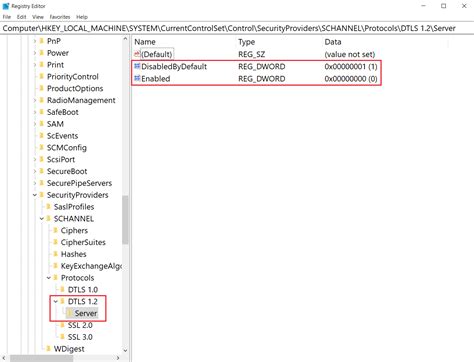Expand the PnP key
Screen dimensions: 474x362
pyautogui.click(x=35, y=41)
